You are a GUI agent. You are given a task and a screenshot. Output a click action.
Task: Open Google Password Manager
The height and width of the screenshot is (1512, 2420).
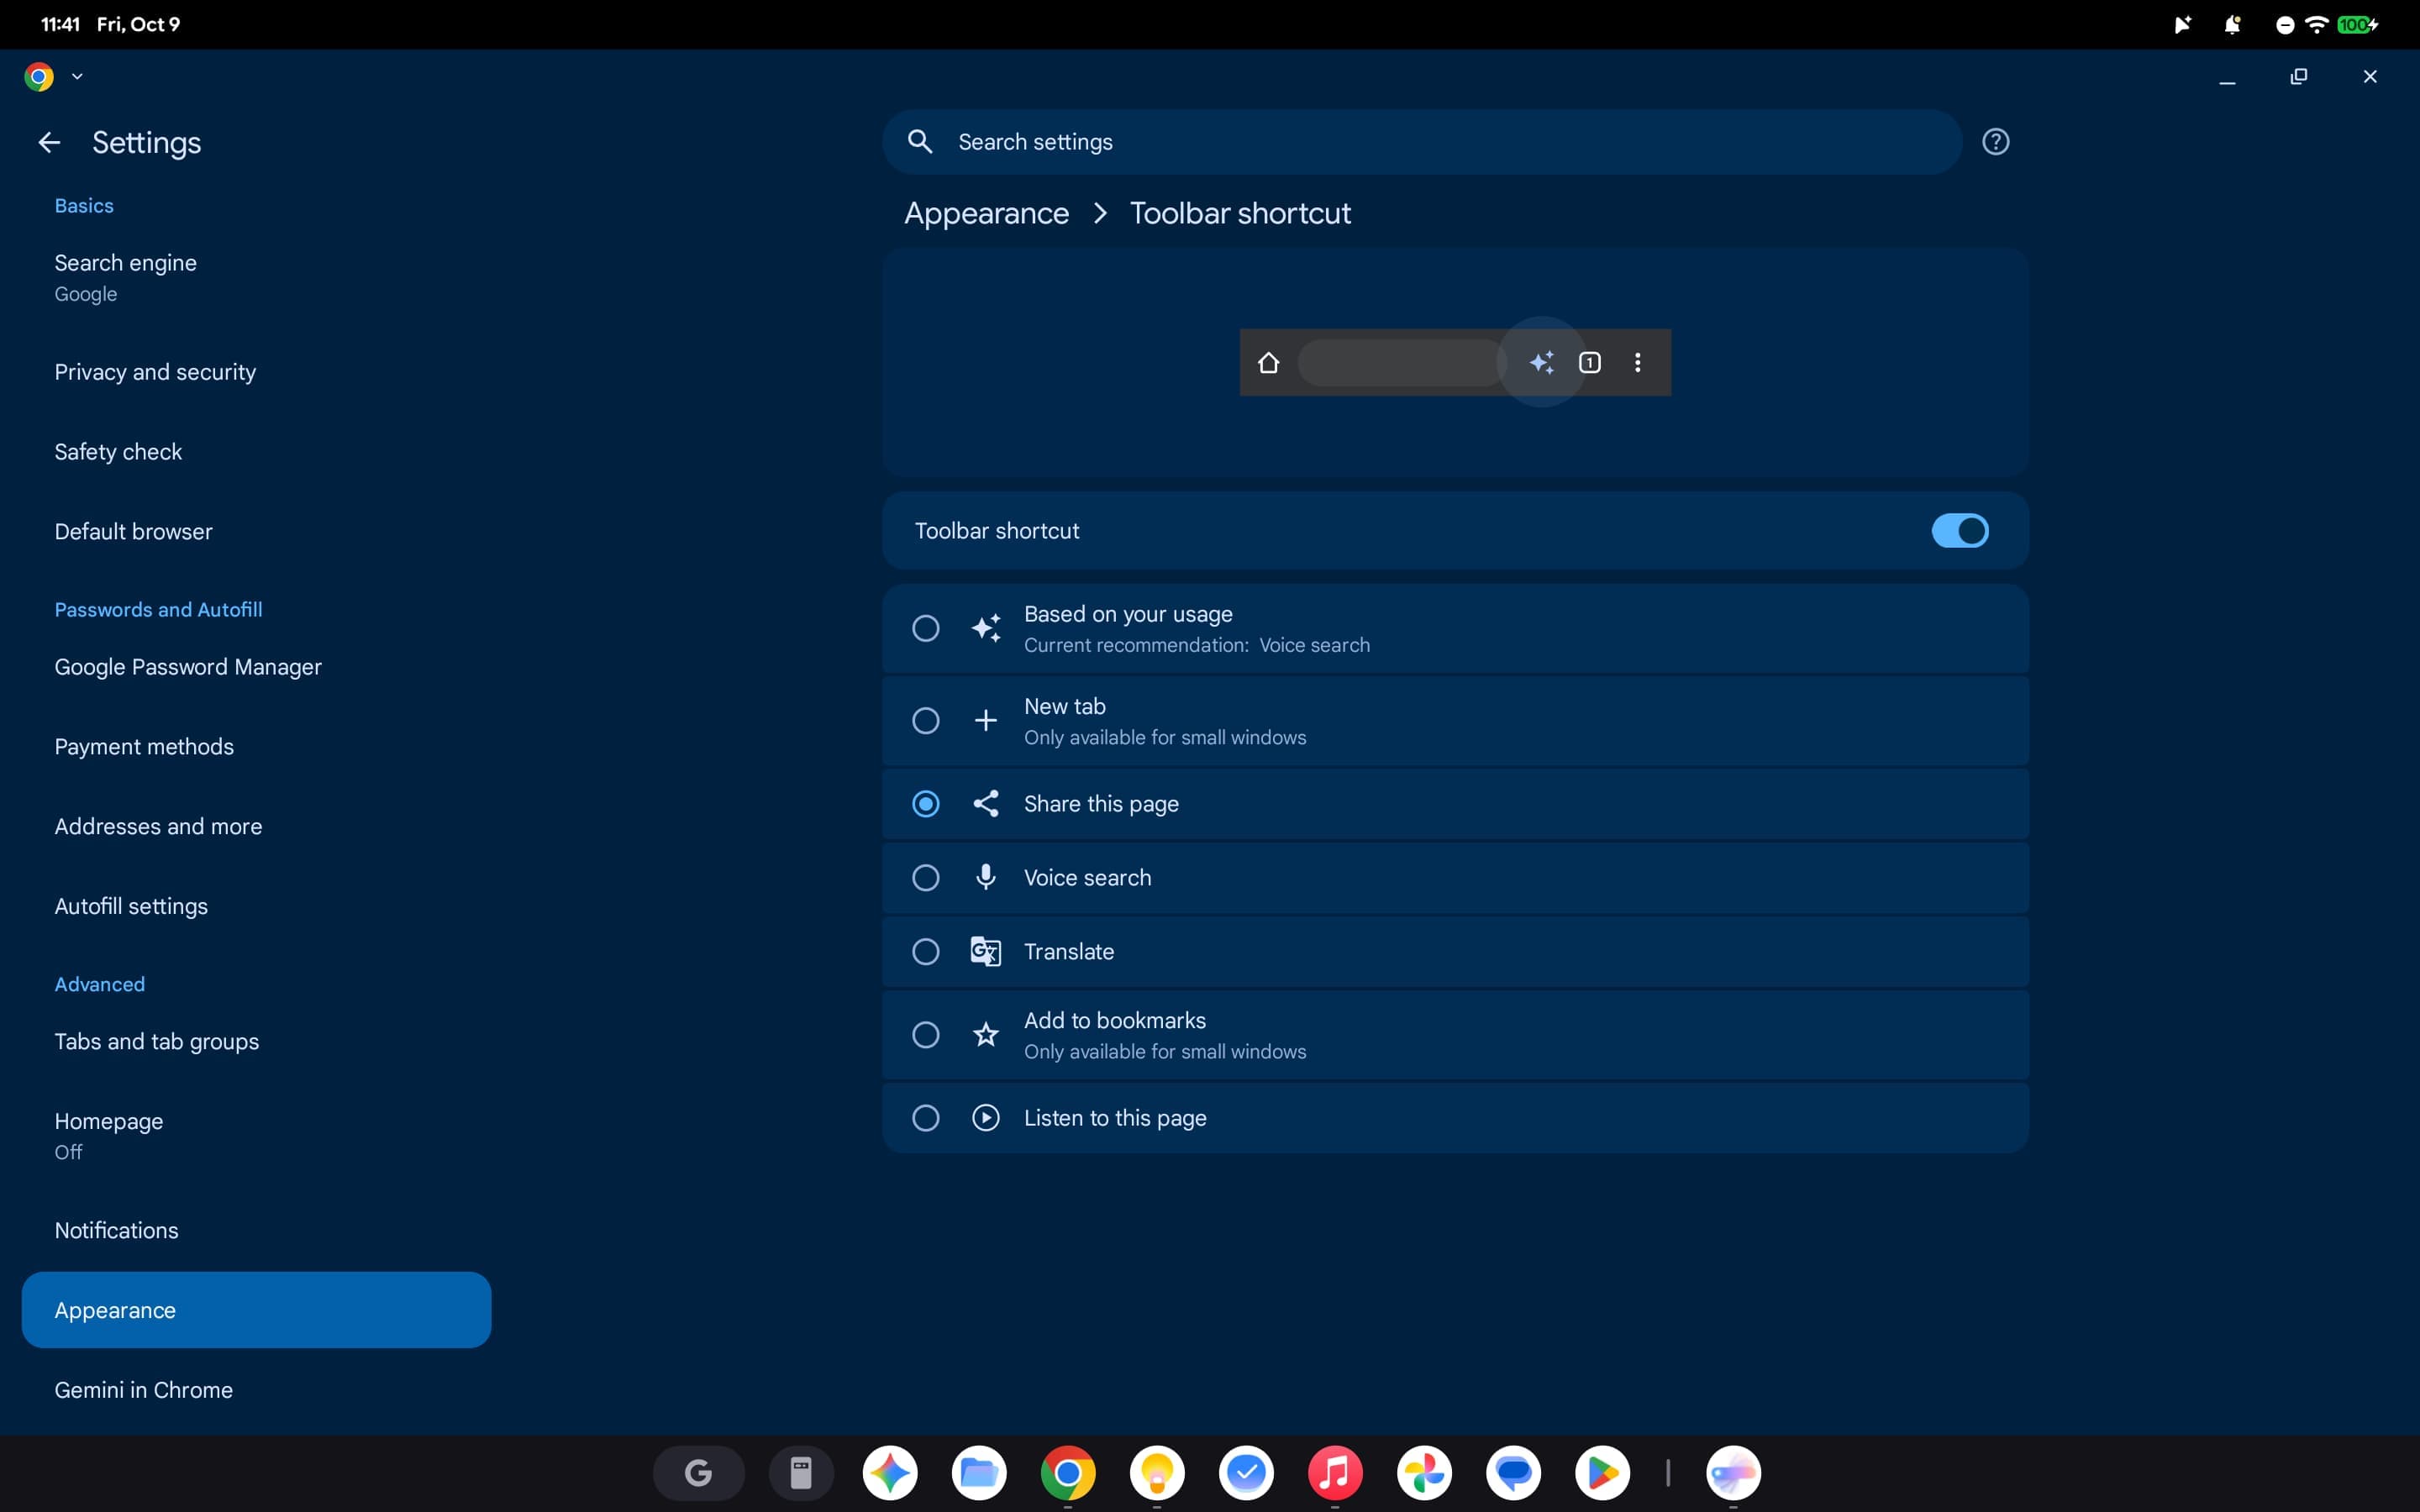pyautogui.click(x=256, y=667)
